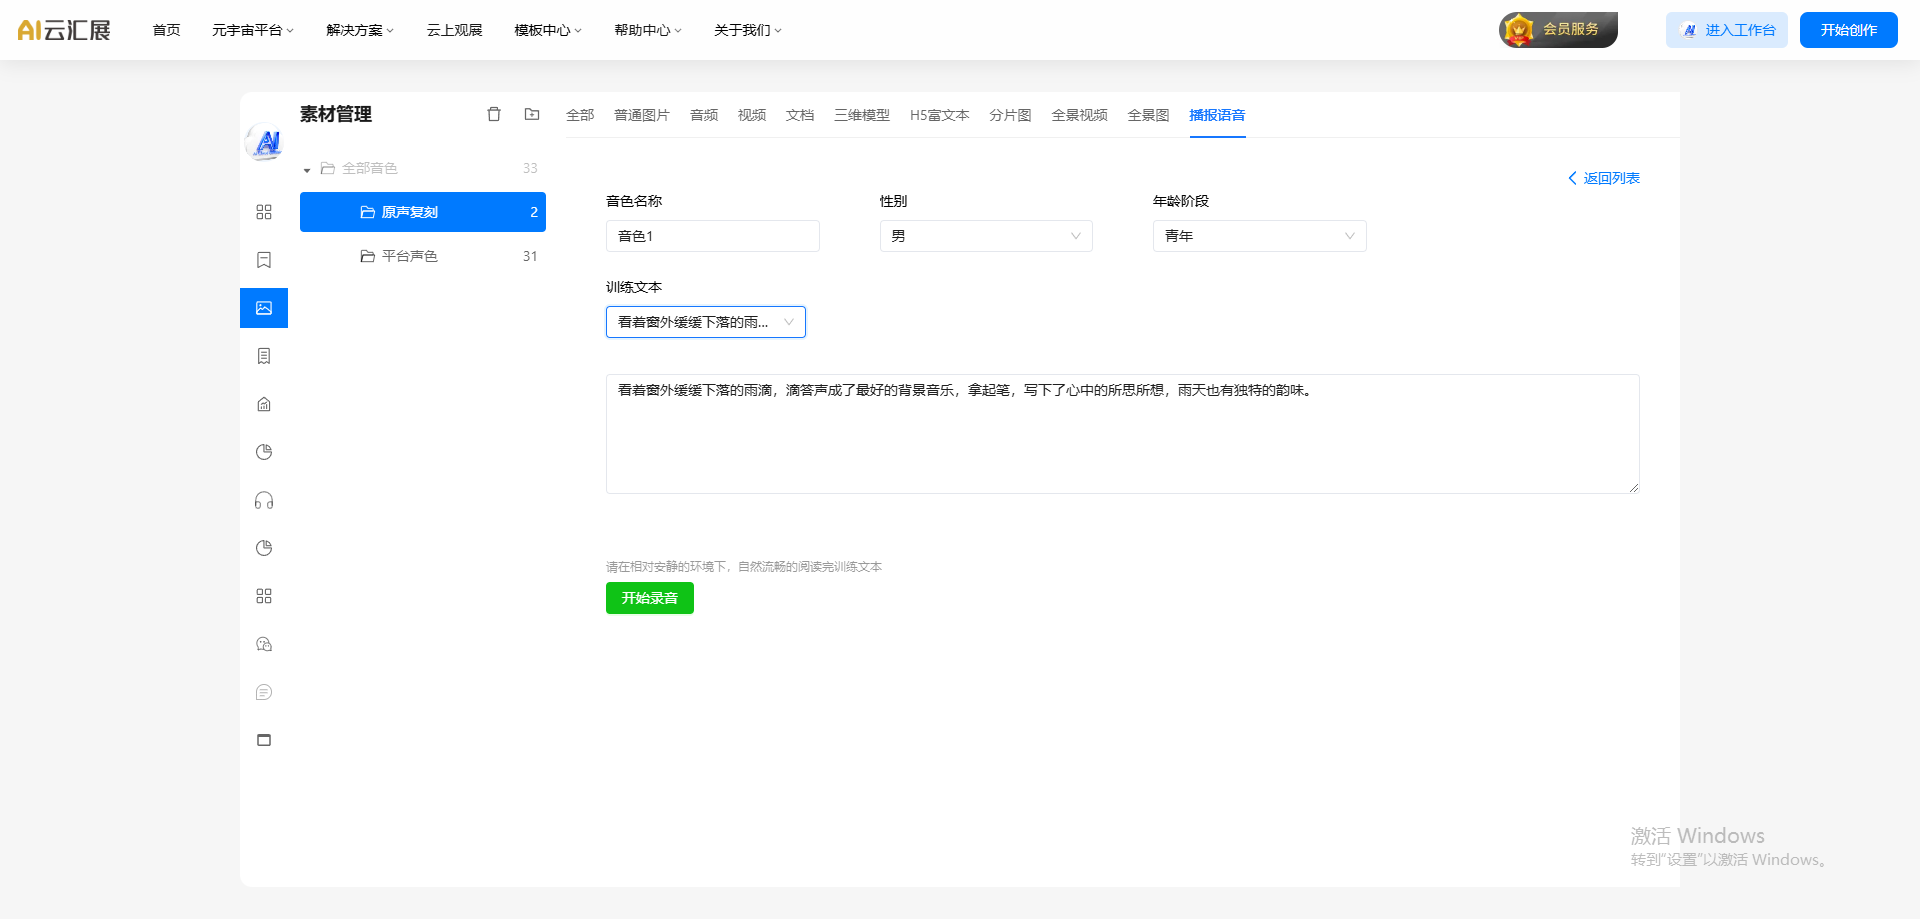Image resolution: width=1920 pixels, height=919 pixels.
Task: Switch to the 三维模型 tab
Action: [862, 115]
